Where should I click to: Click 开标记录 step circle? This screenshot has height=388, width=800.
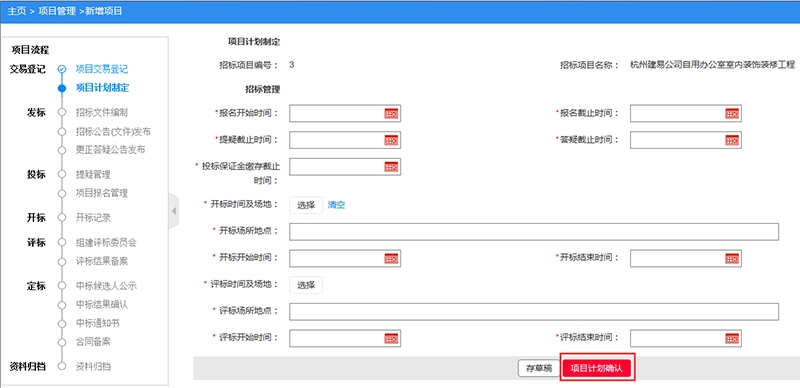pyautogui.click(x=62, y=218)
